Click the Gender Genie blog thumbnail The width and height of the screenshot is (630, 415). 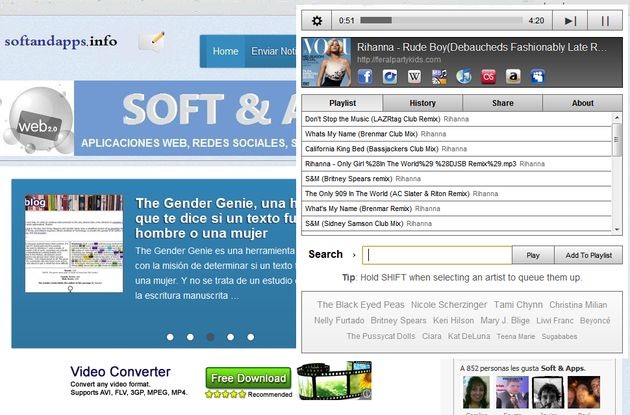click(74, 243)
